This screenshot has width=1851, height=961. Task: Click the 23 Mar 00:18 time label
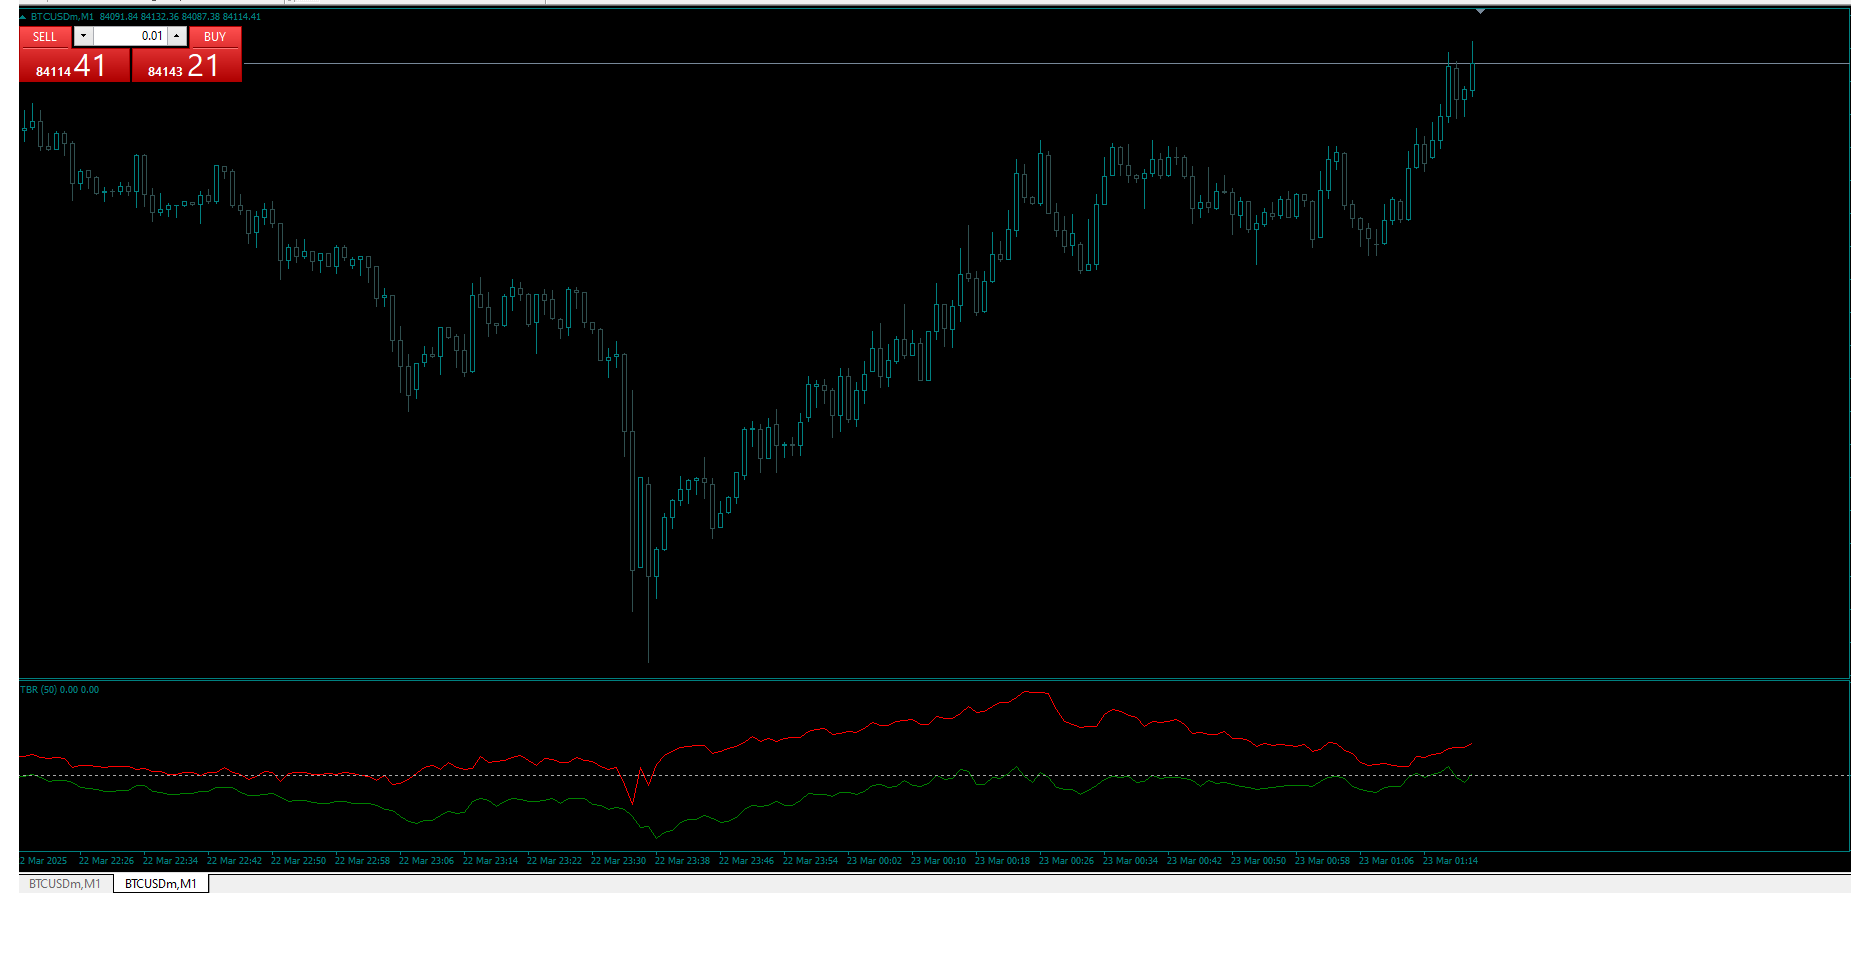1002,861
